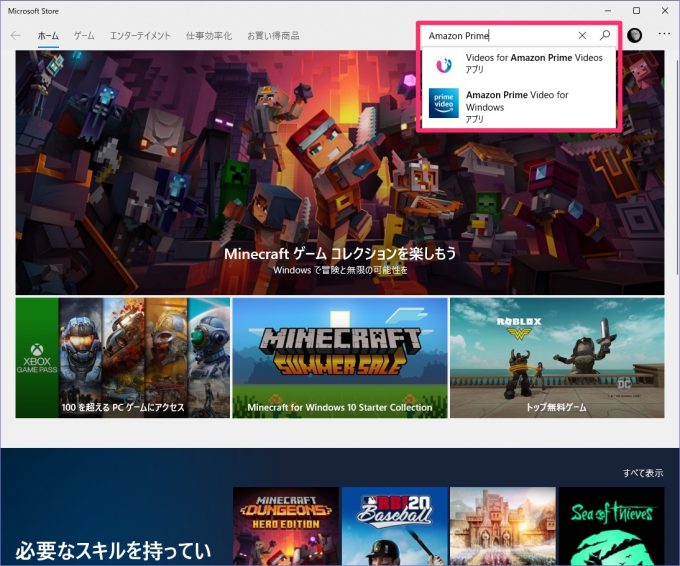
Task: Click the Xbox Game Pass logo
Action: coord(37,358)
